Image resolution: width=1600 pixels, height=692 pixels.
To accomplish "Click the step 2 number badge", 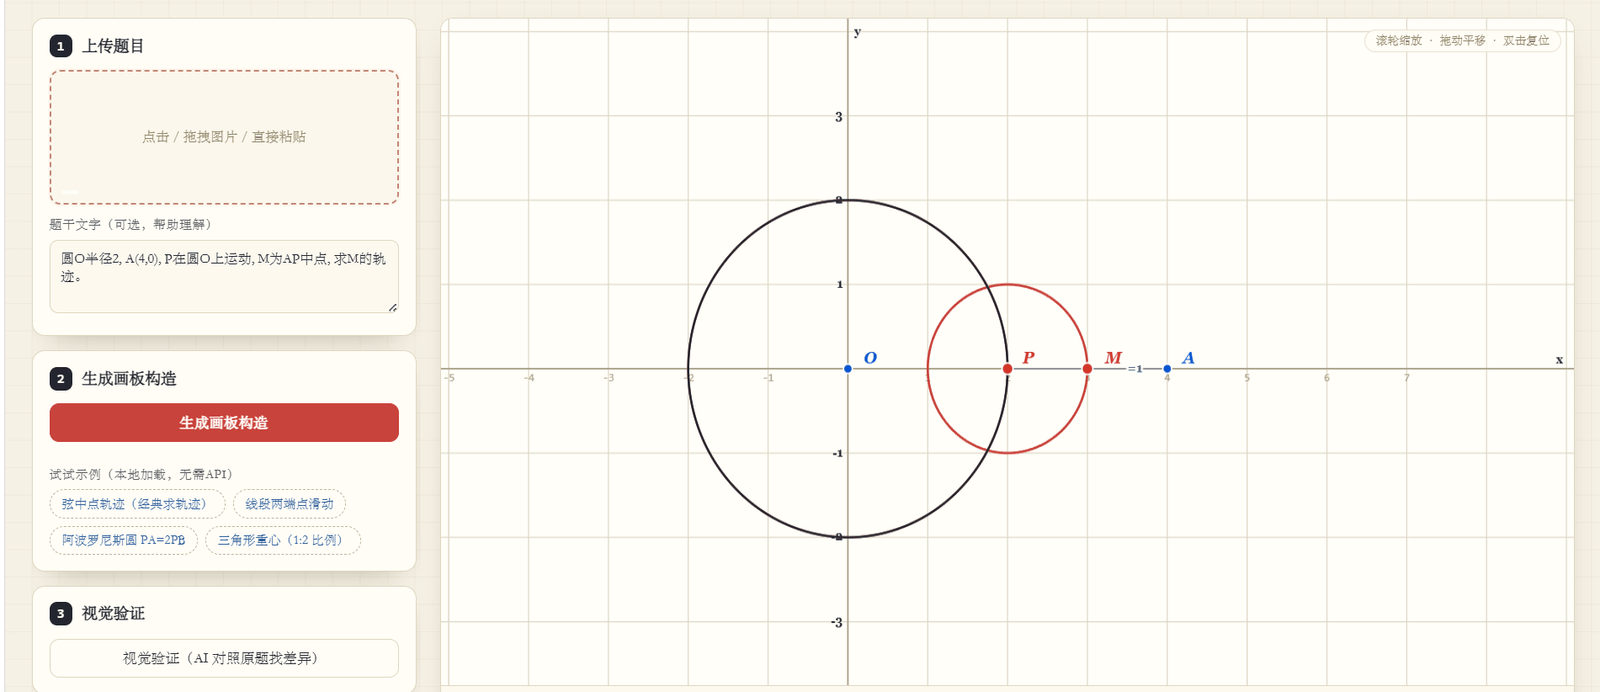I will tap(61, 379).
